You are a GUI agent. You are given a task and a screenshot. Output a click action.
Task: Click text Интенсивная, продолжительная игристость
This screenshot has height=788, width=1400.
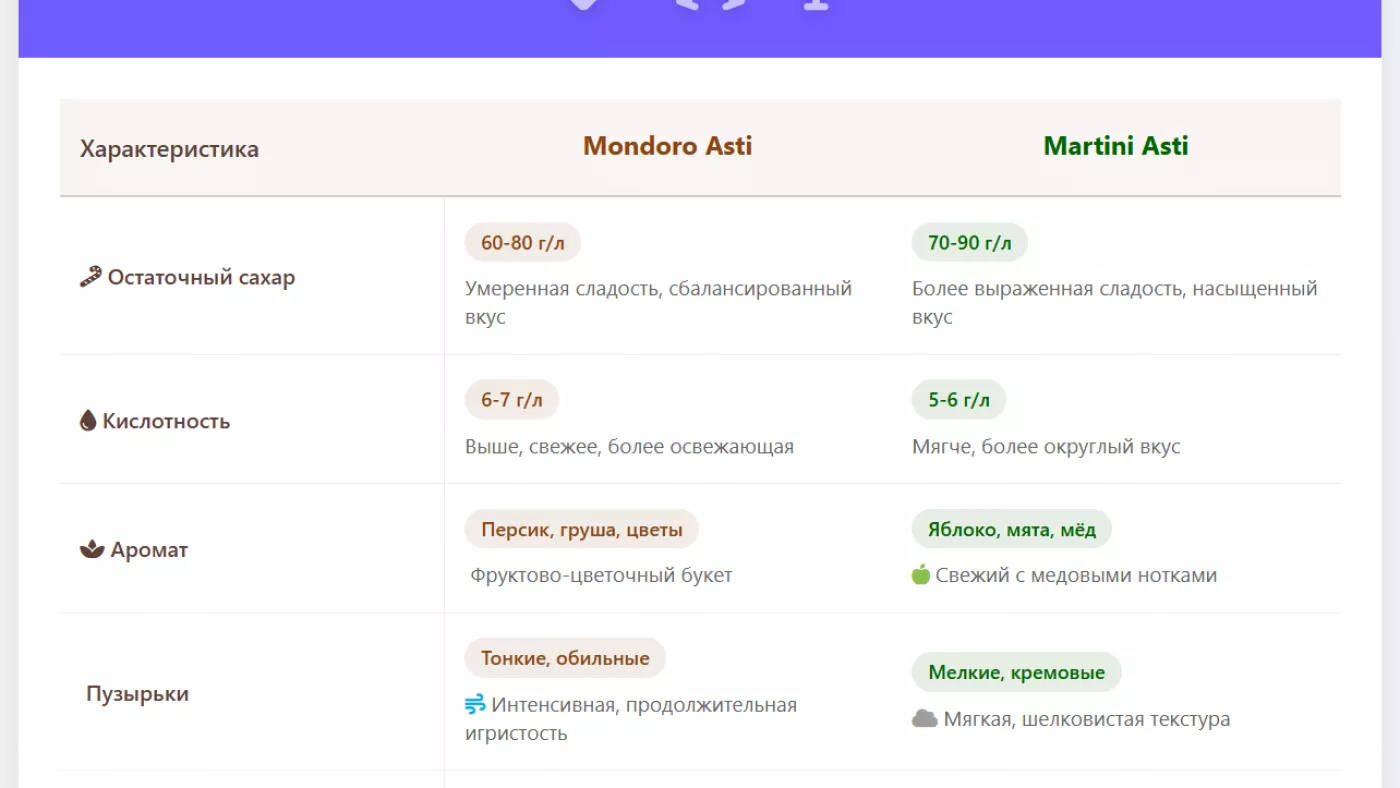(631, 719)
